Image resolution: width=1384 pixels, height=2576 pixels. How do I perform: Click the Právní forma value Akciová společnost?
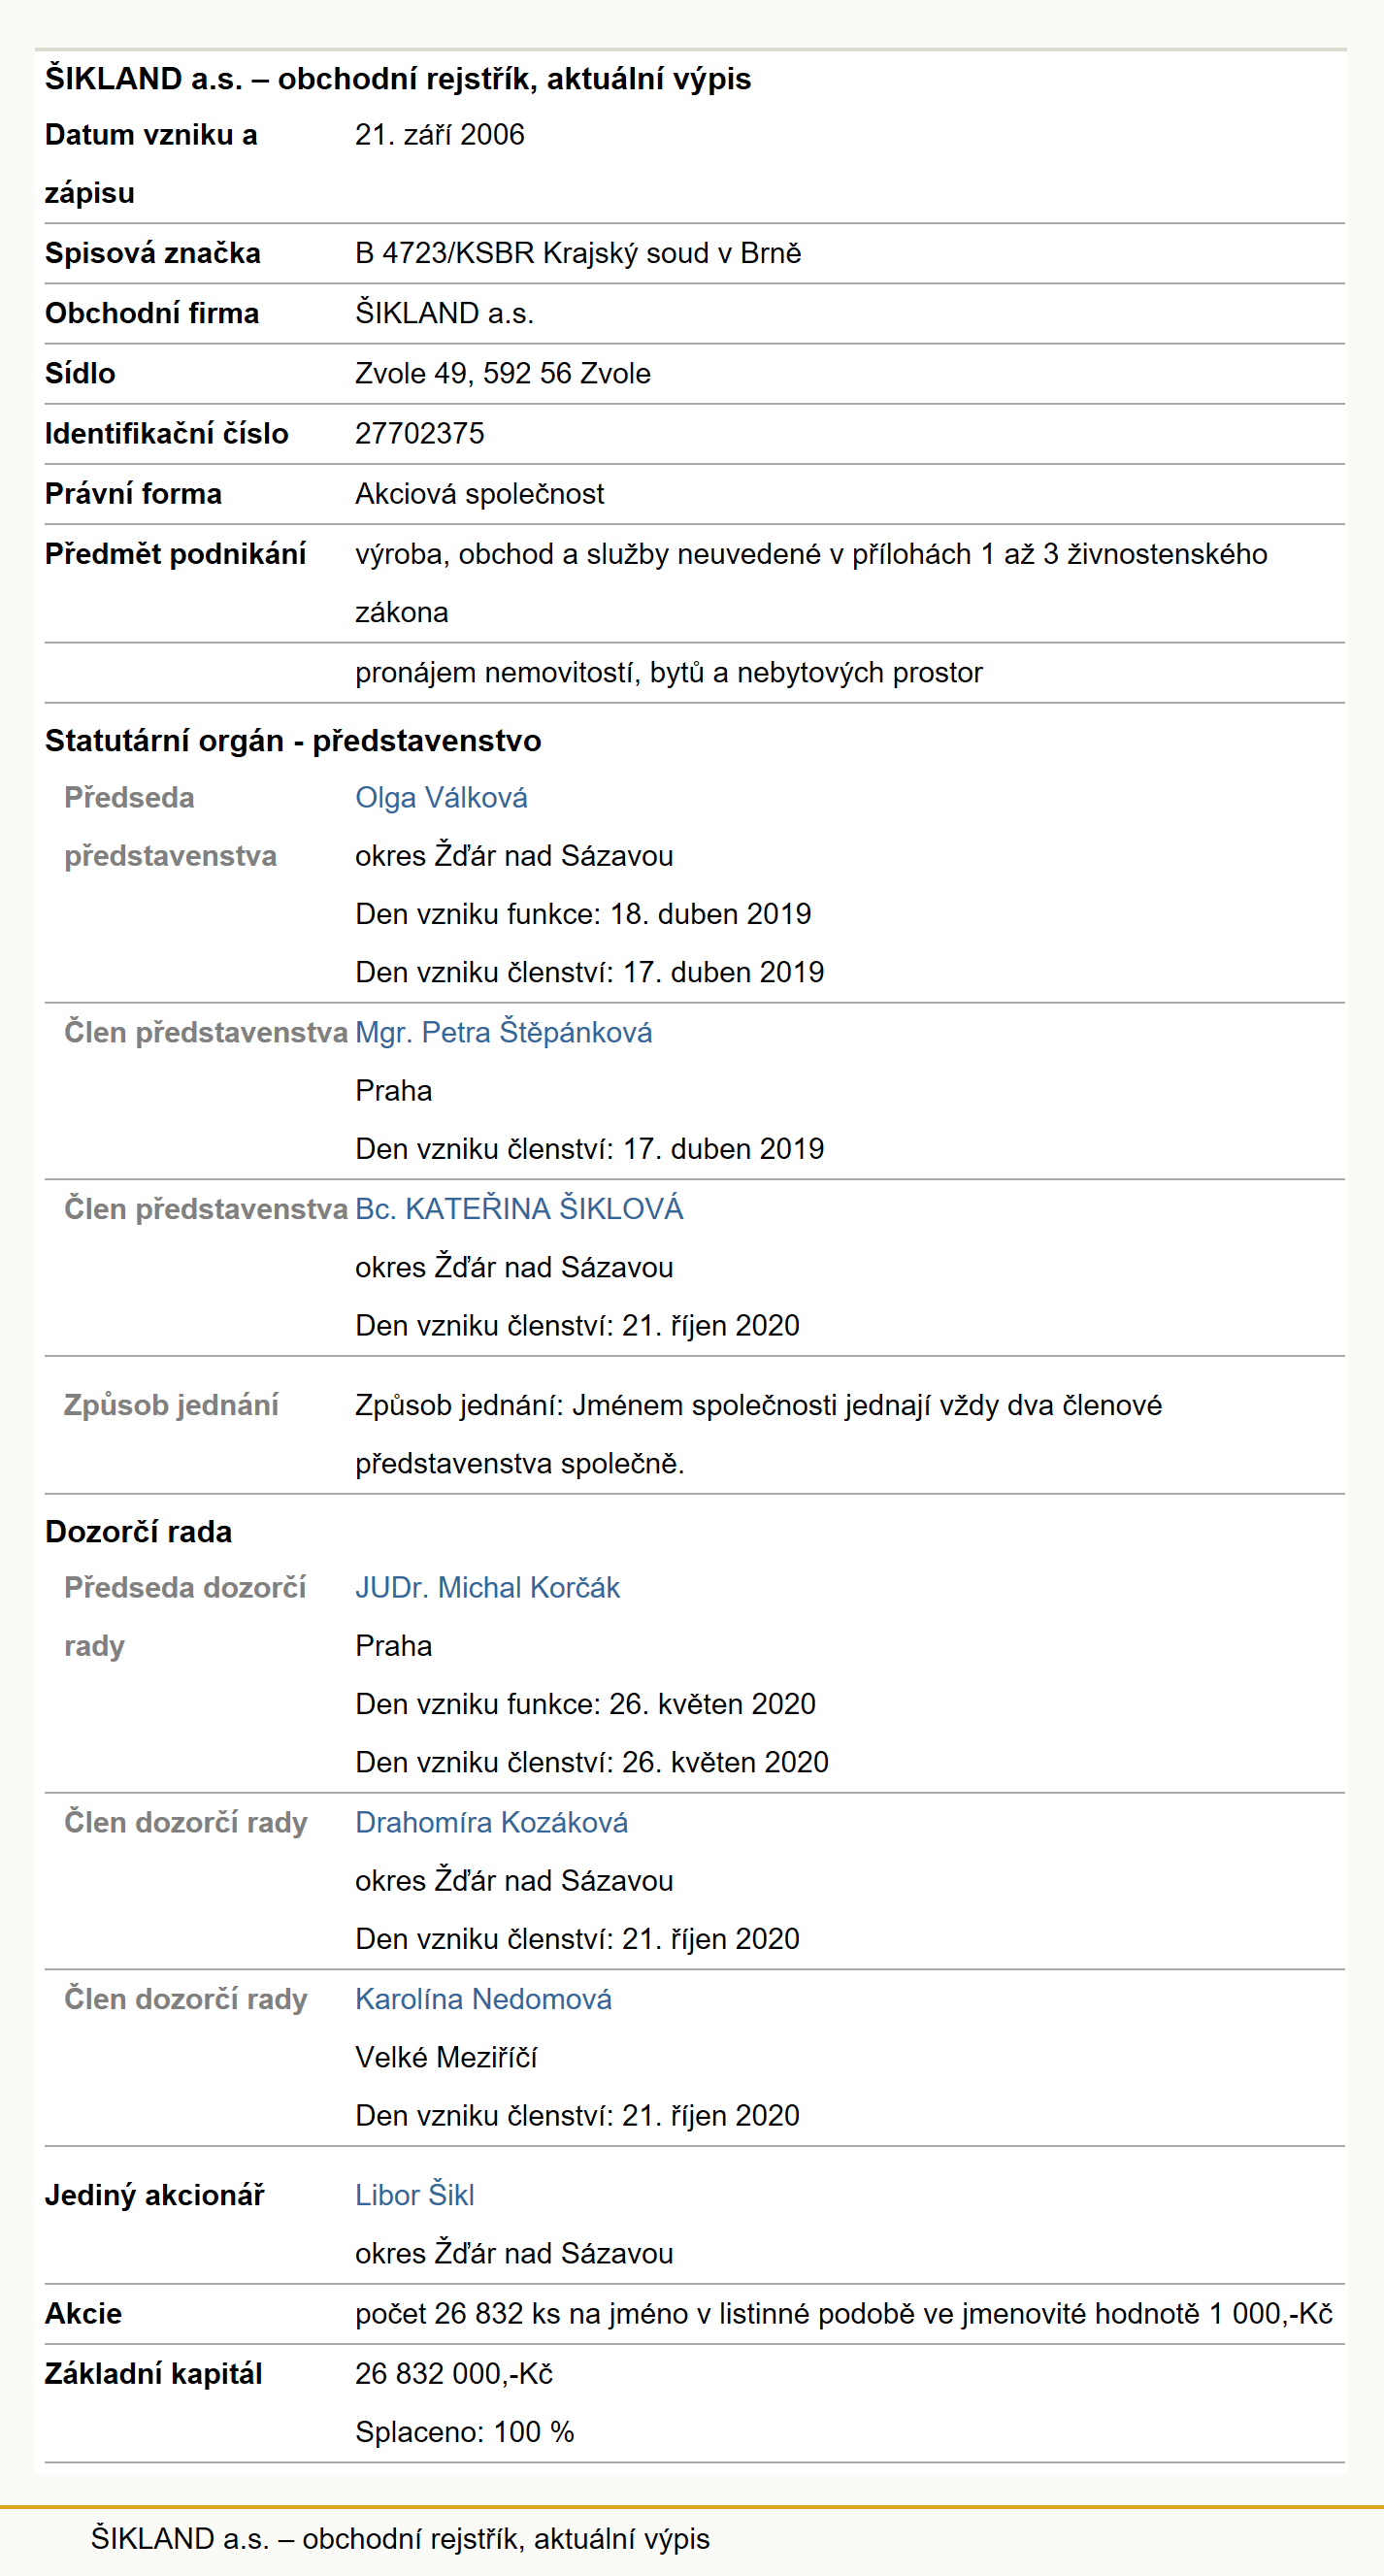point(479,493)
